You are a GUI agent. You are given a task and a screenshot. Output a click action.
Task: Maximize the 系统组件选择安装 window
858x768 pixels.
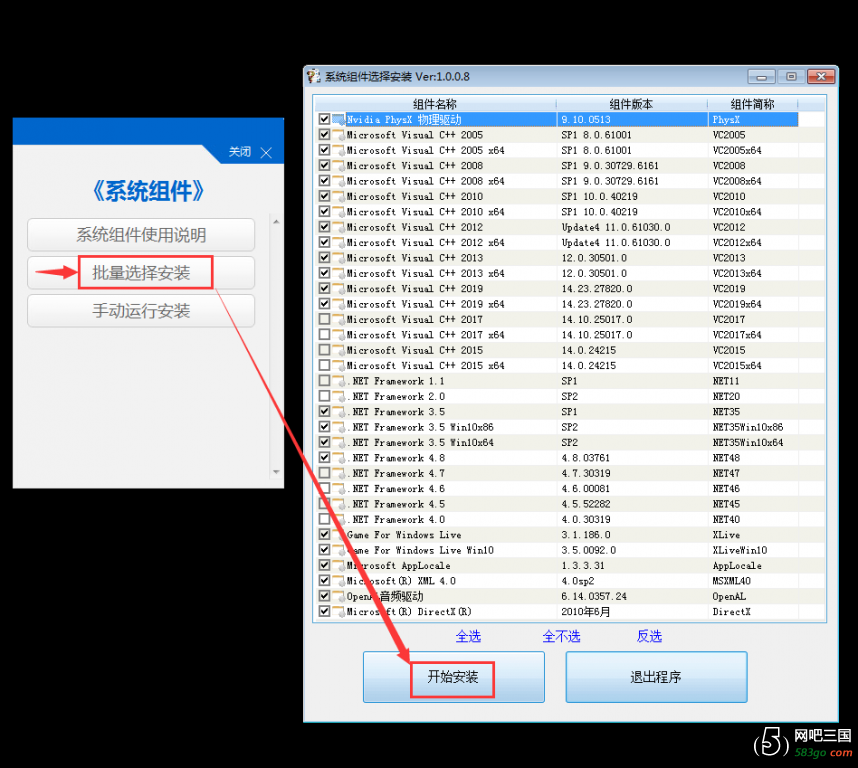(791, 77)
